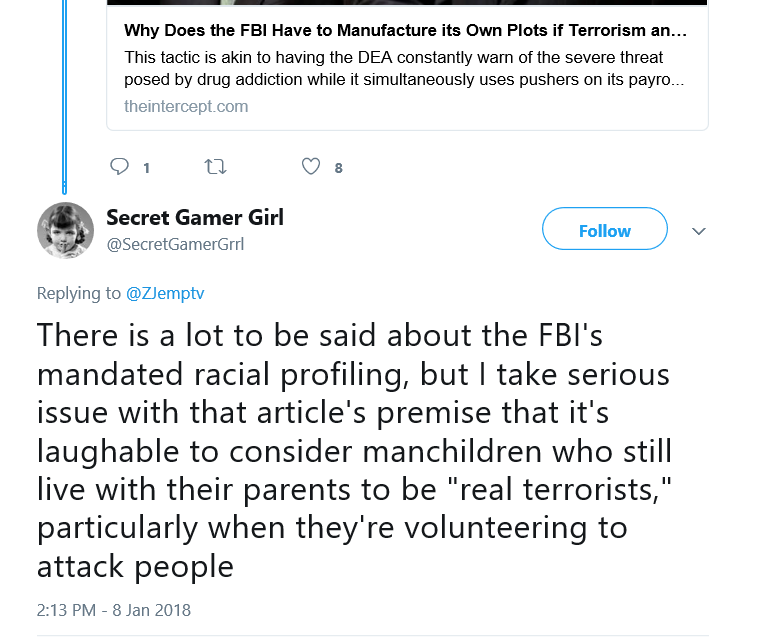This screenshot has height=637, width=757.
Task: Click the article preview image strip
Action: [407, 2]
